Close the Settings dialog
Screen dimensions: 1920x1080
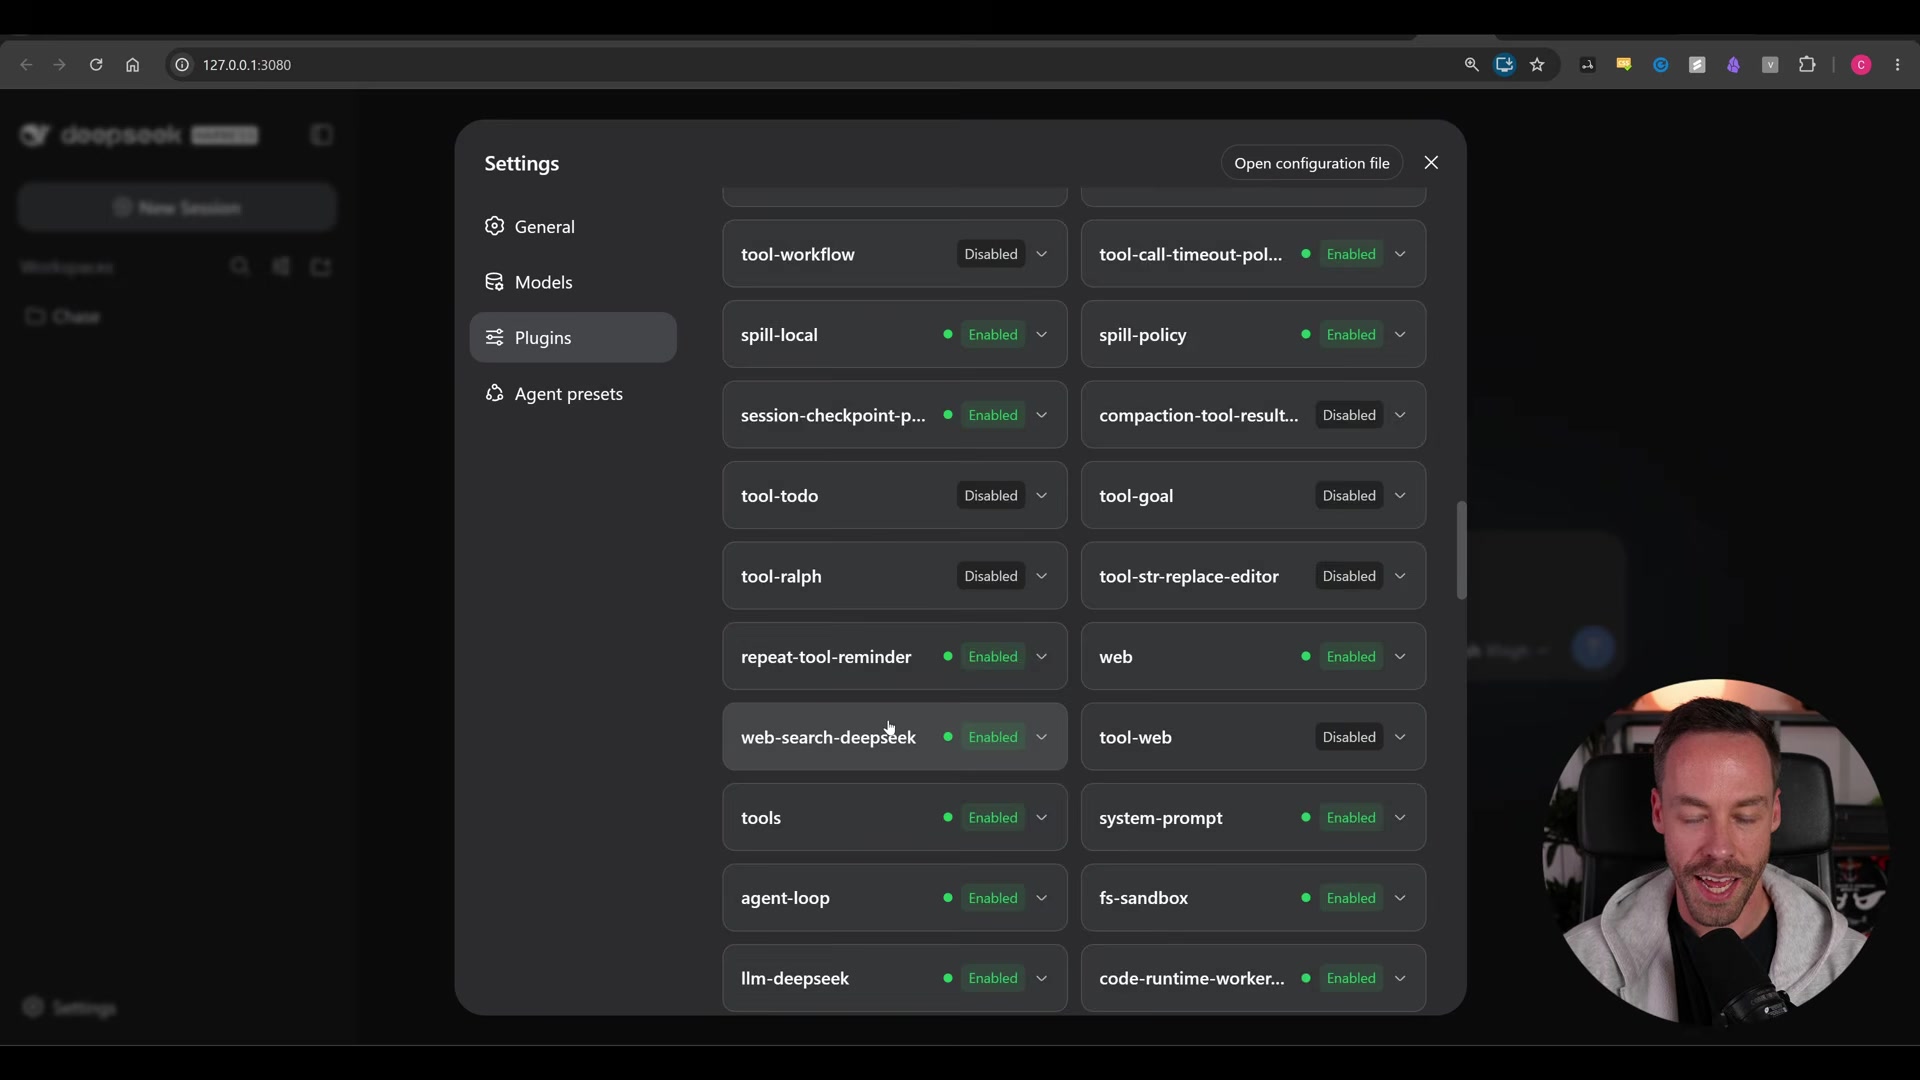pyautogui.click(x=1431, y=163)
